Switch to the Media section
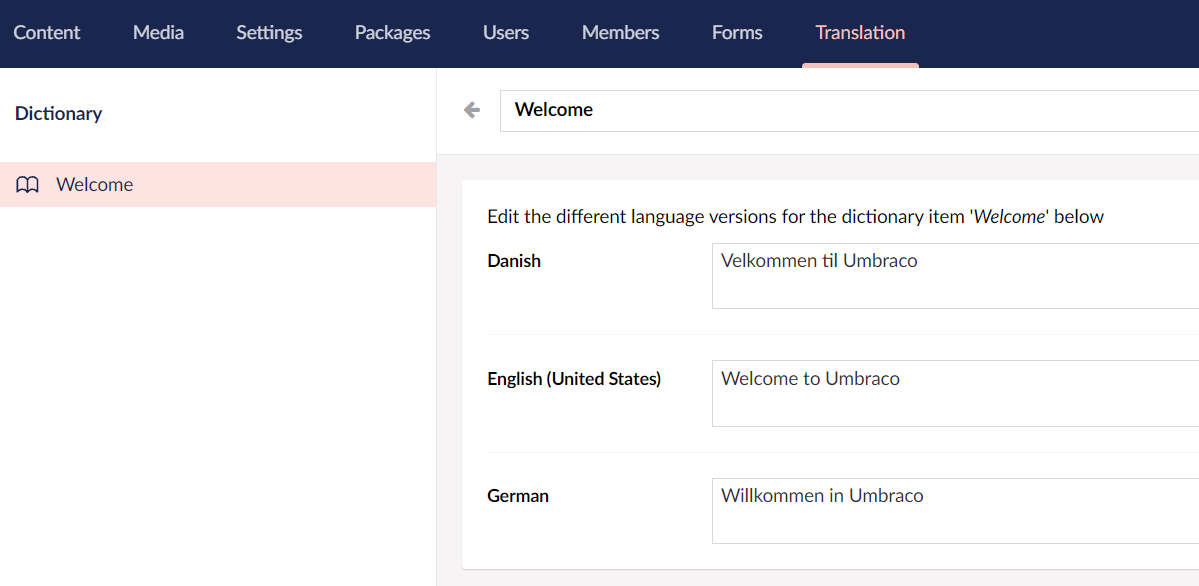Viewport: 1199px width, 586px height. pyautogui.click(x=158, y=33)
